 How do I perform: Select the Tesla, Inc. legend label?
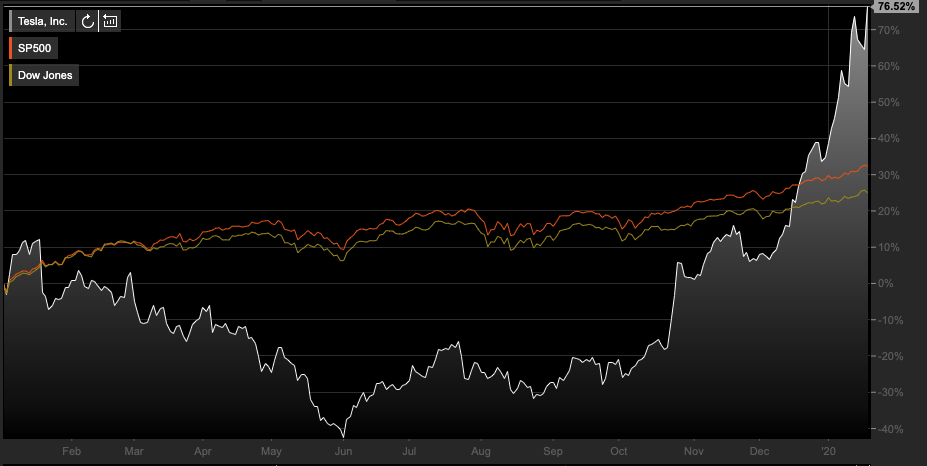(x=43, y=21)
